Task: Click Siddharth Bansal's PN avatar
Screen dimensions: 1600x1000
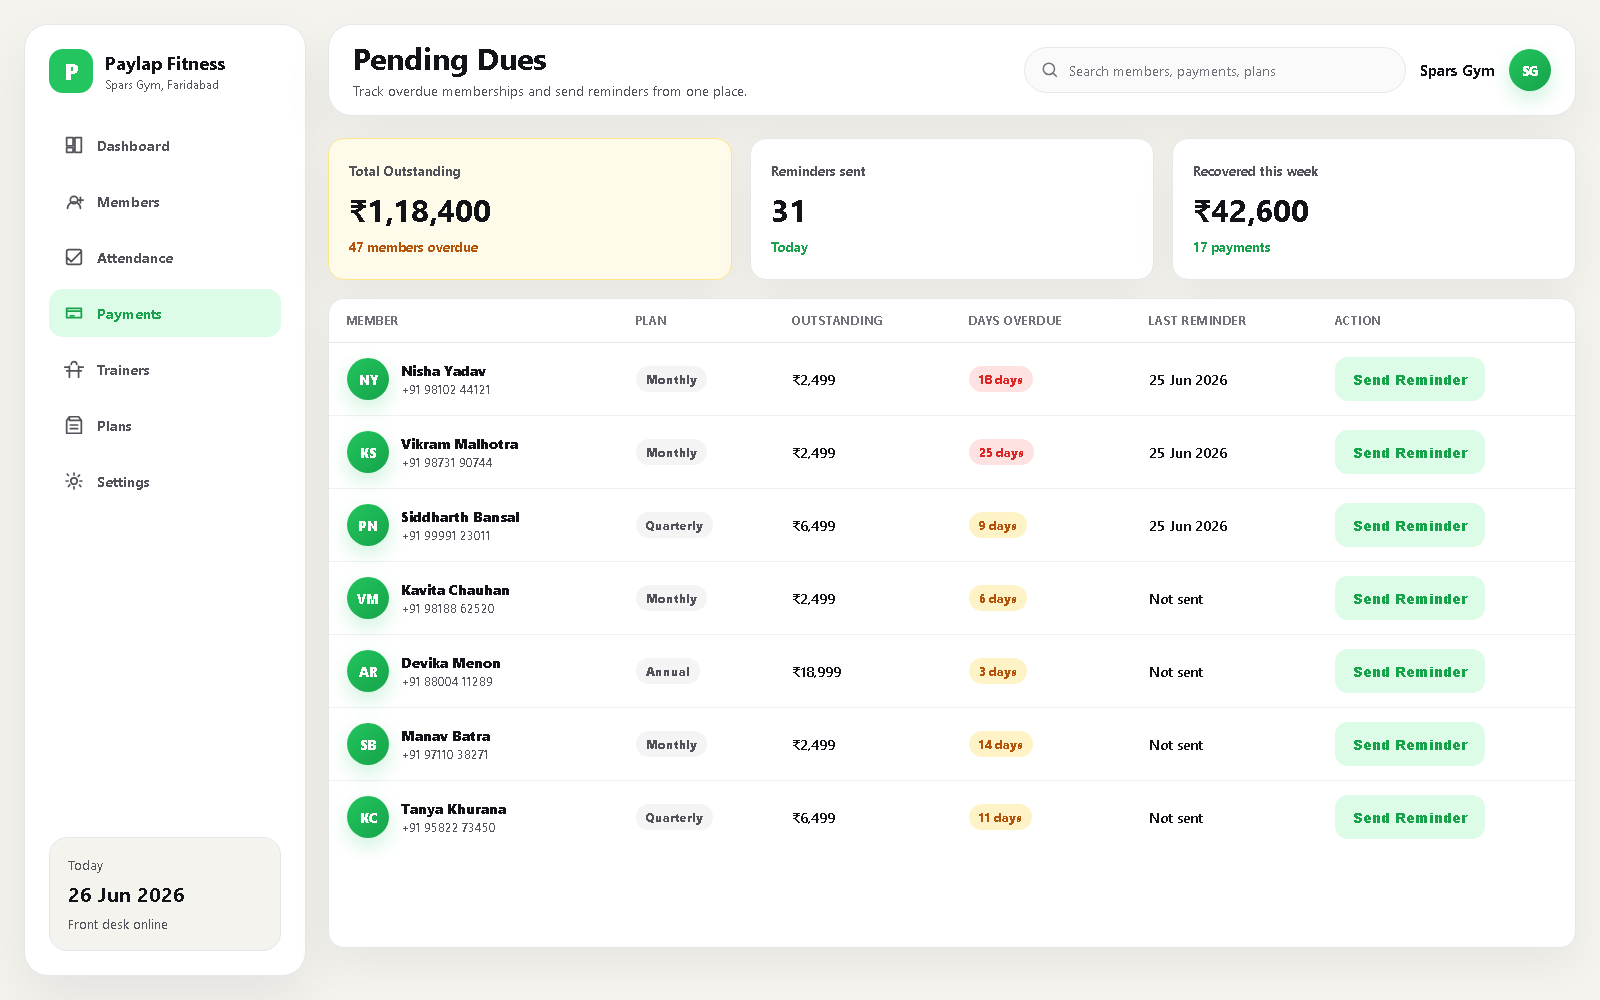Action: [368, 525]
